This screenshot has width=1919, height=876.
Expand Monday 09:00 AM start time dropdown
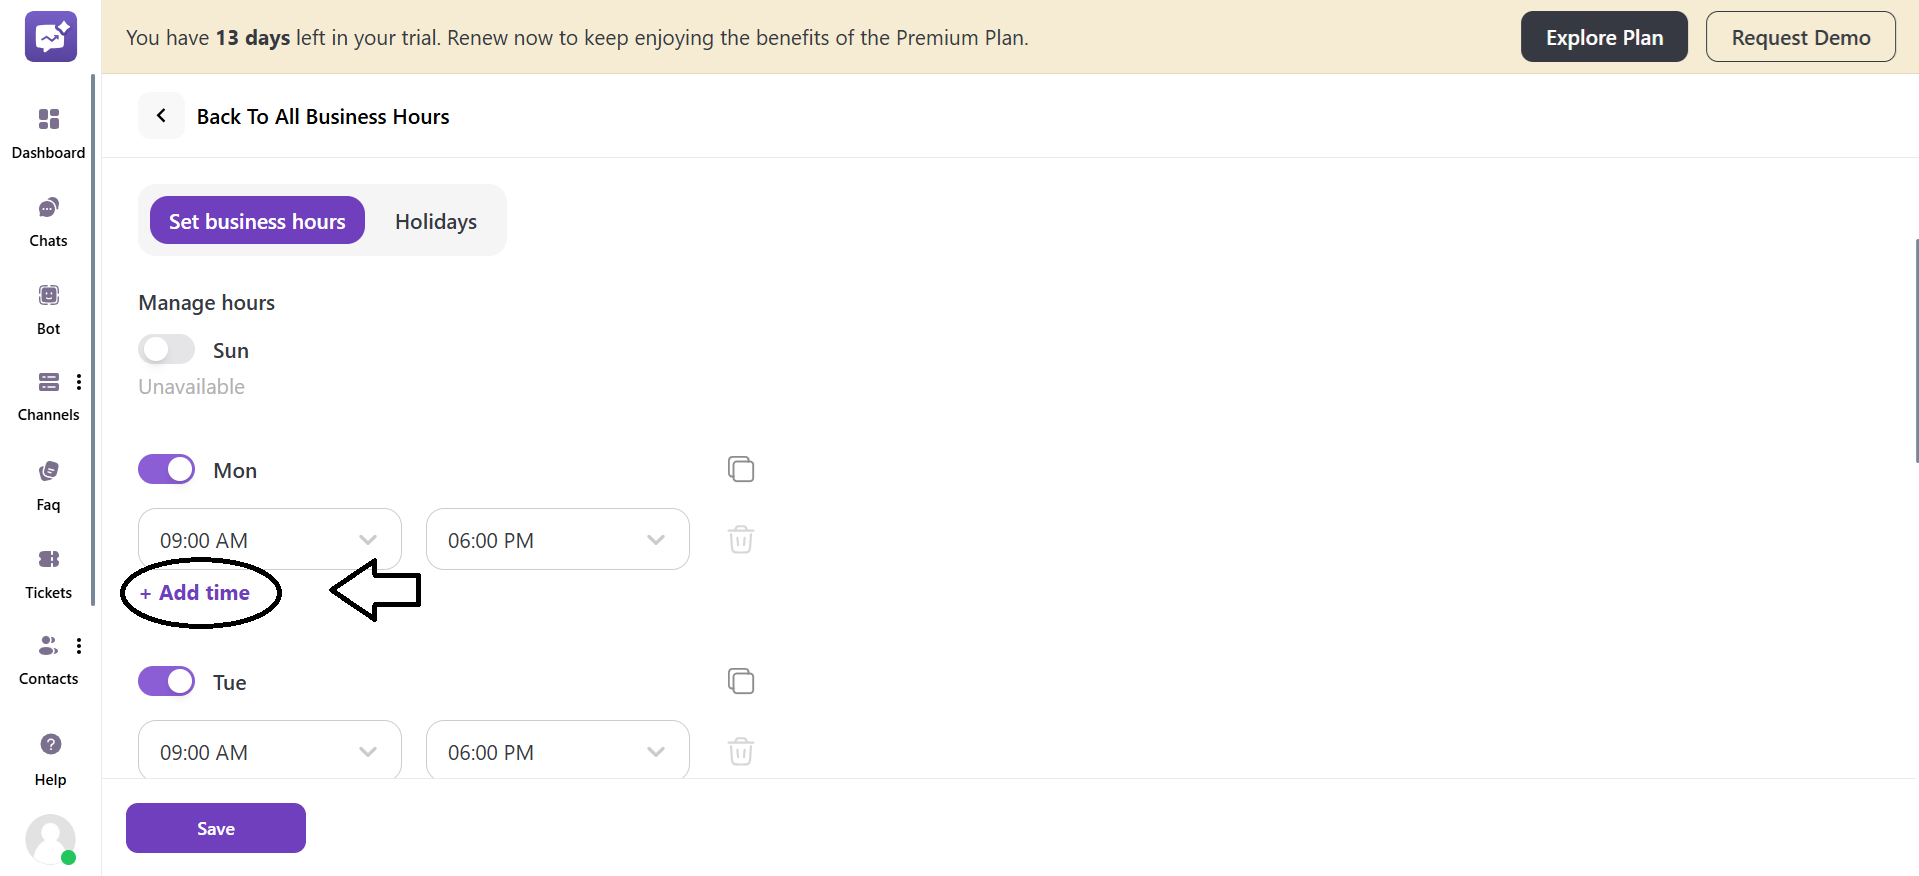270,540
